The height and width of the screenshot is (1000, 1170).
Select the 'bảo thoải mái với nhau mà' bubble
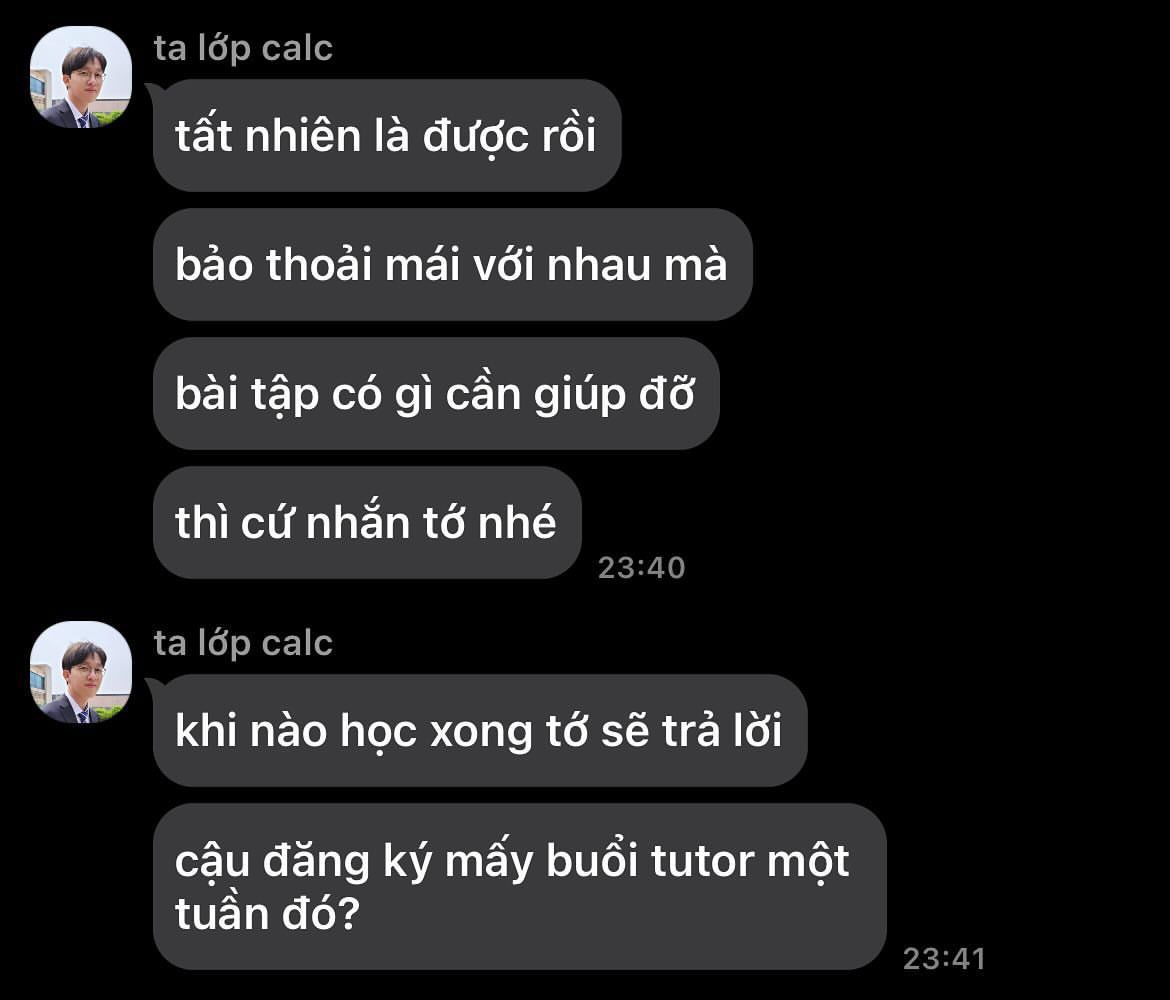pos(453,265)
